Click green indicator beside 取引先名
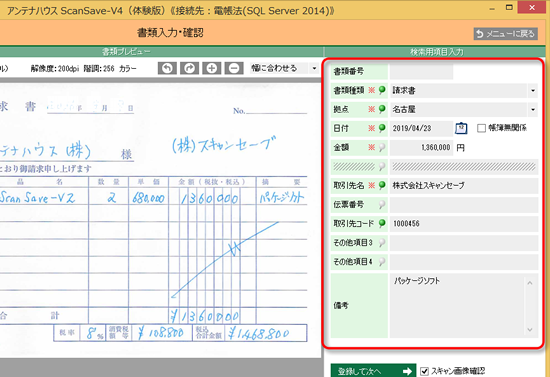550x377 pixels. pos(382,185)
